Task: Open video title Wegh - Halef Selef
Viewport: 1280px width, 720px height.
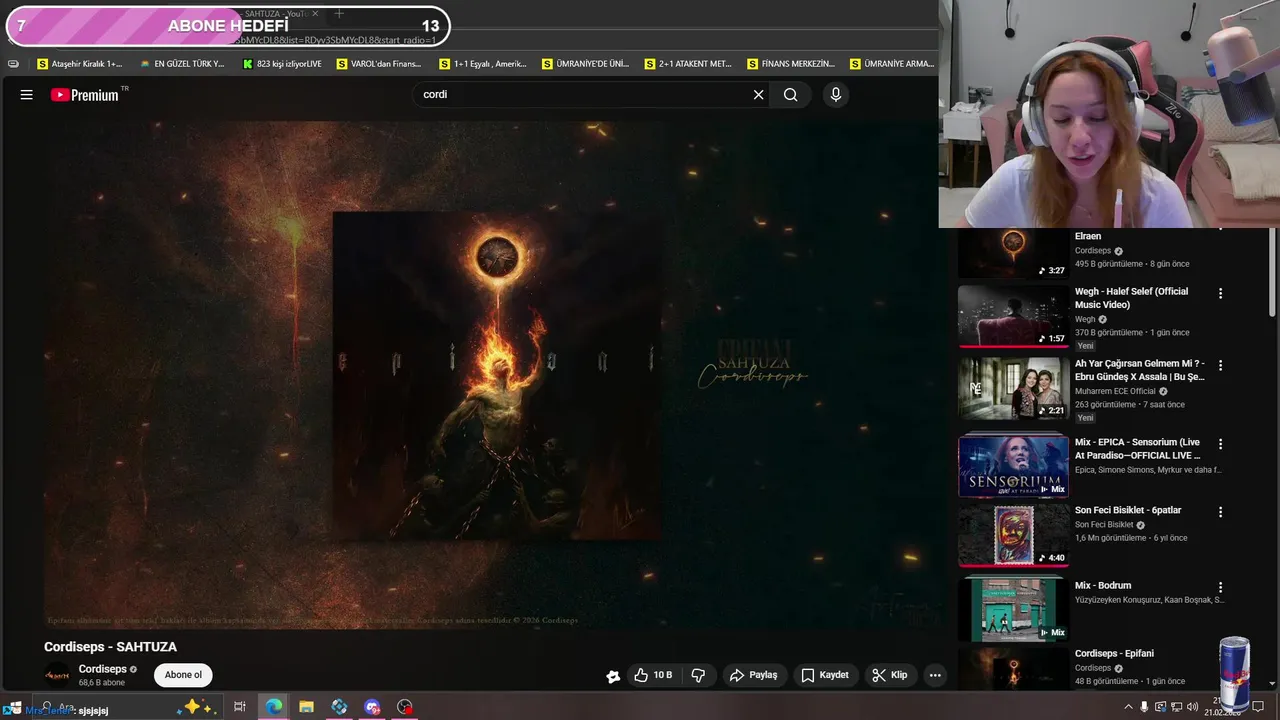Action: click(x=1131, y=297)
